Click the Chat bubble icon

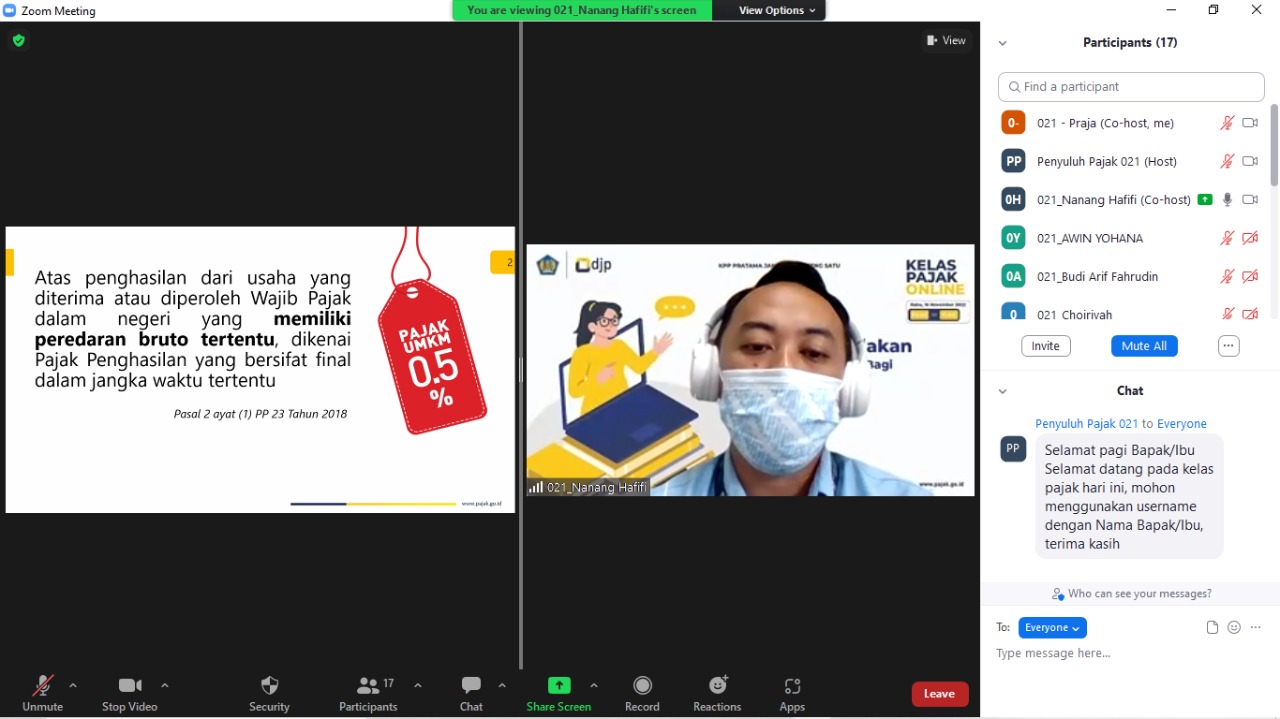471,686
